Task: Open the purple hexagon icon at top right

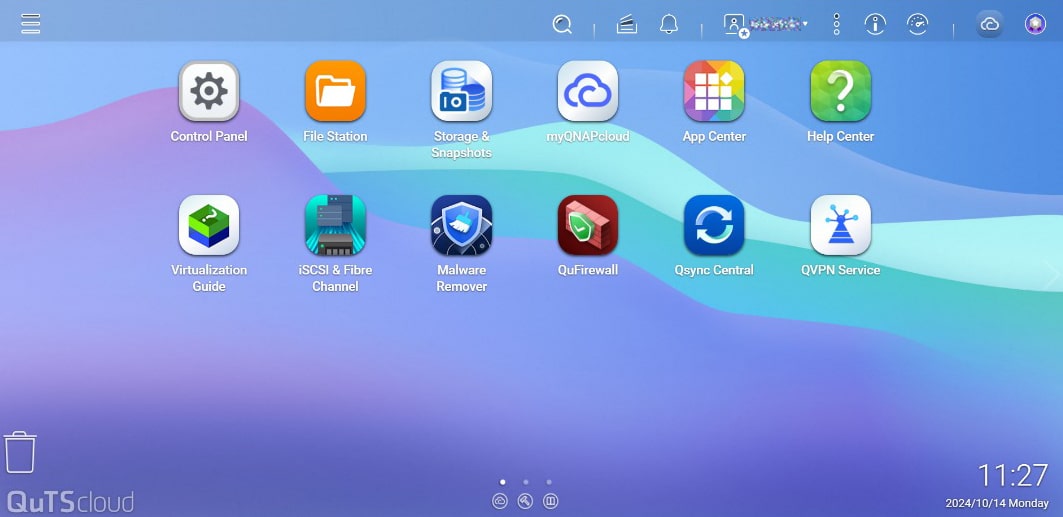Action: (x=1035, y=24)
